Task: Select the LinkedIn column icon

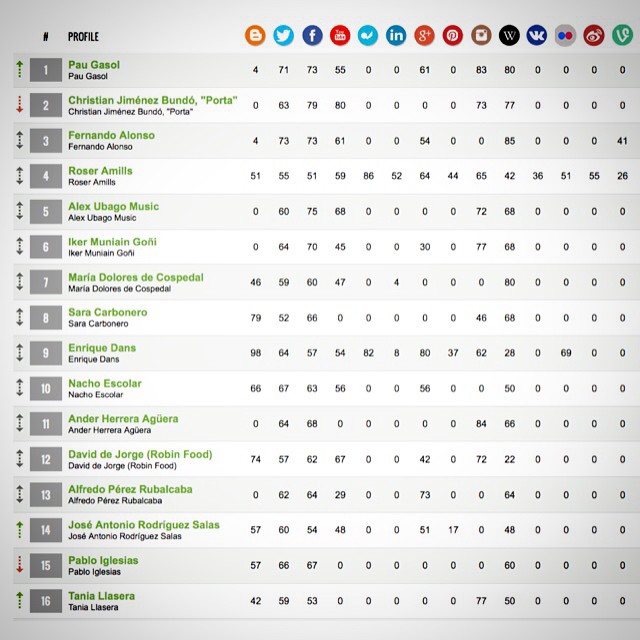Action: pyautogui.click(x=396, y=36)
